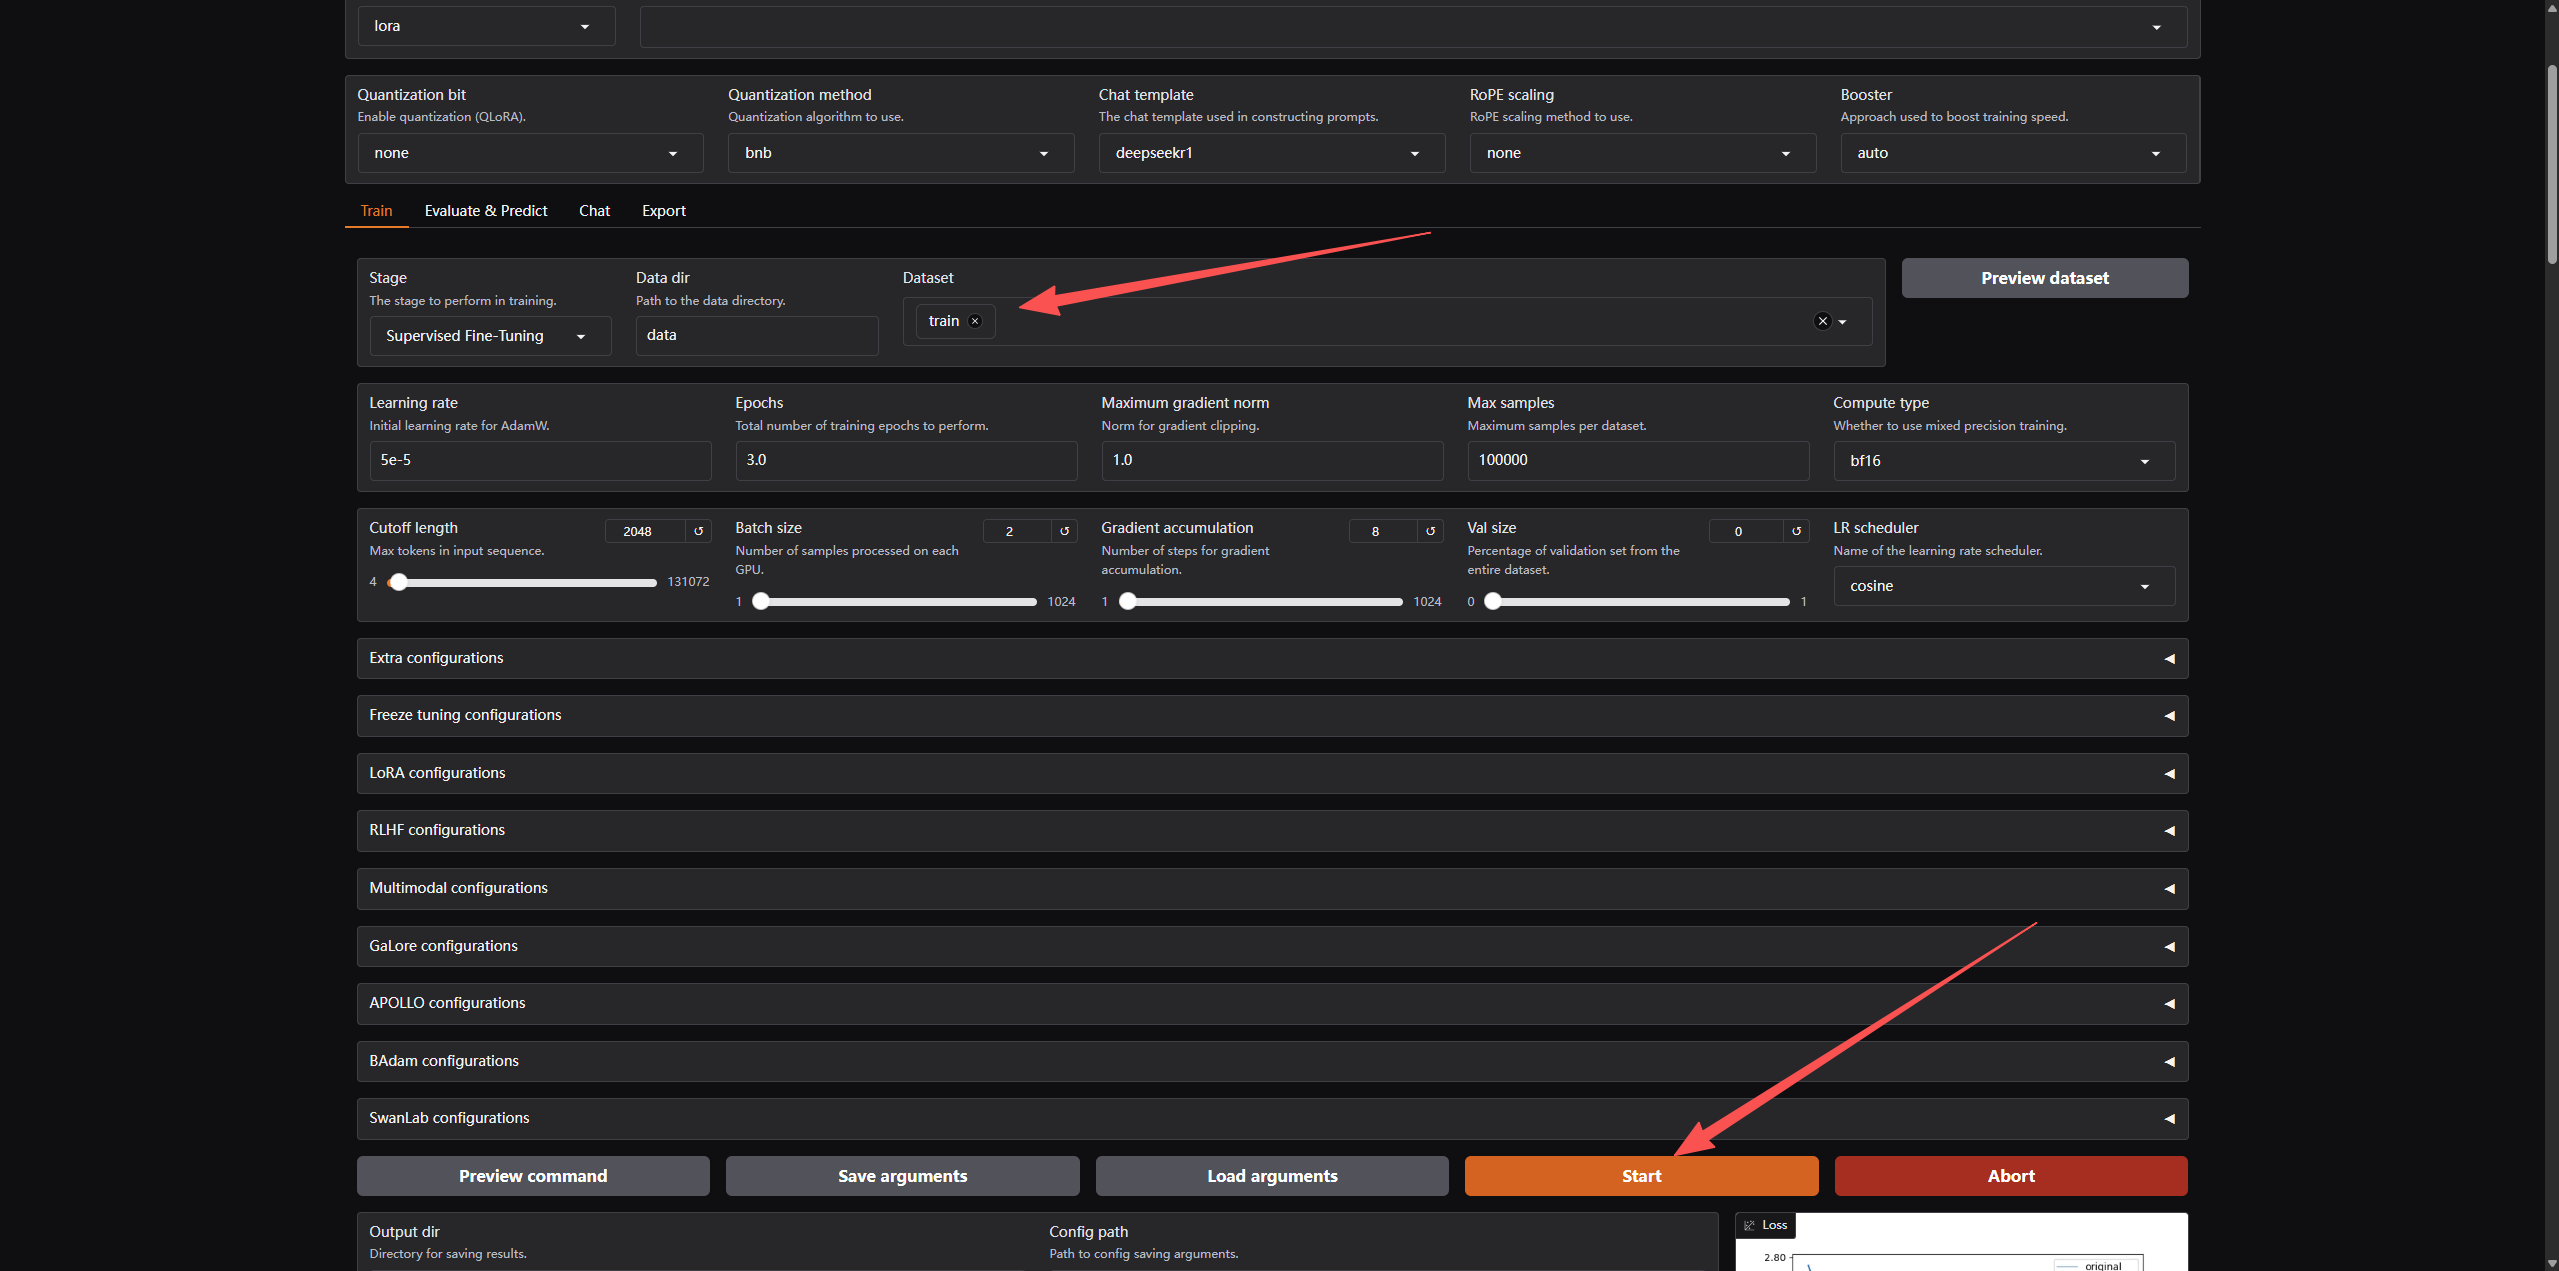Reset Cutoff length to default

[x=698, y=531]
